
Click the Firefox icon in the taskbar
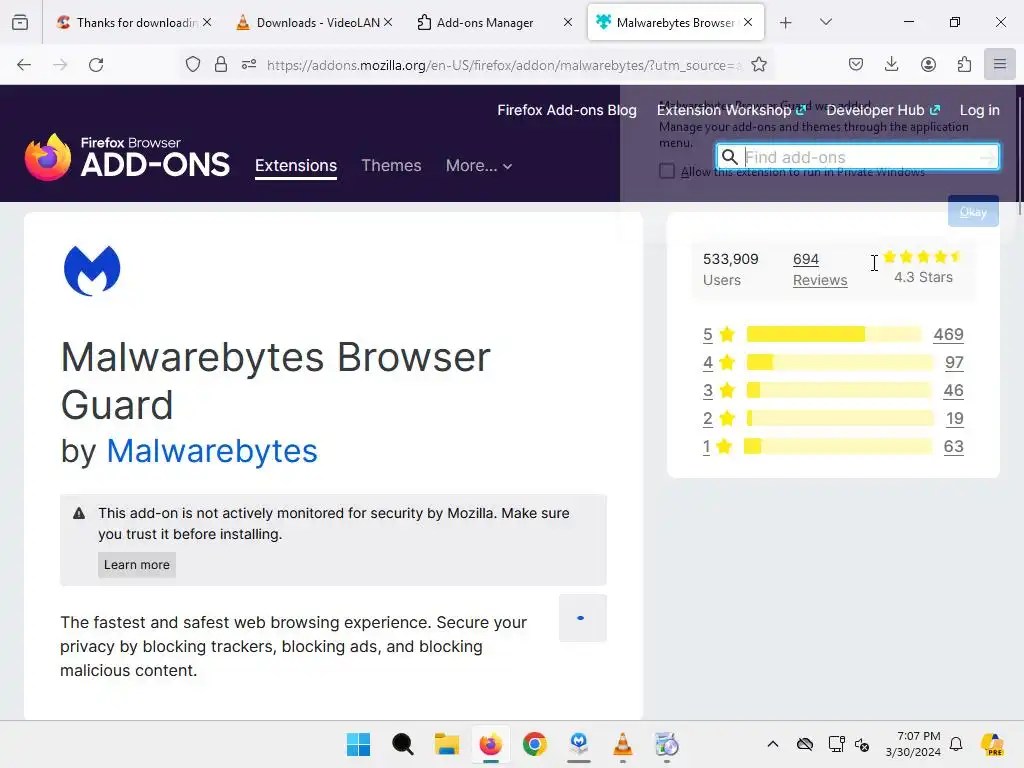[490, 744]
